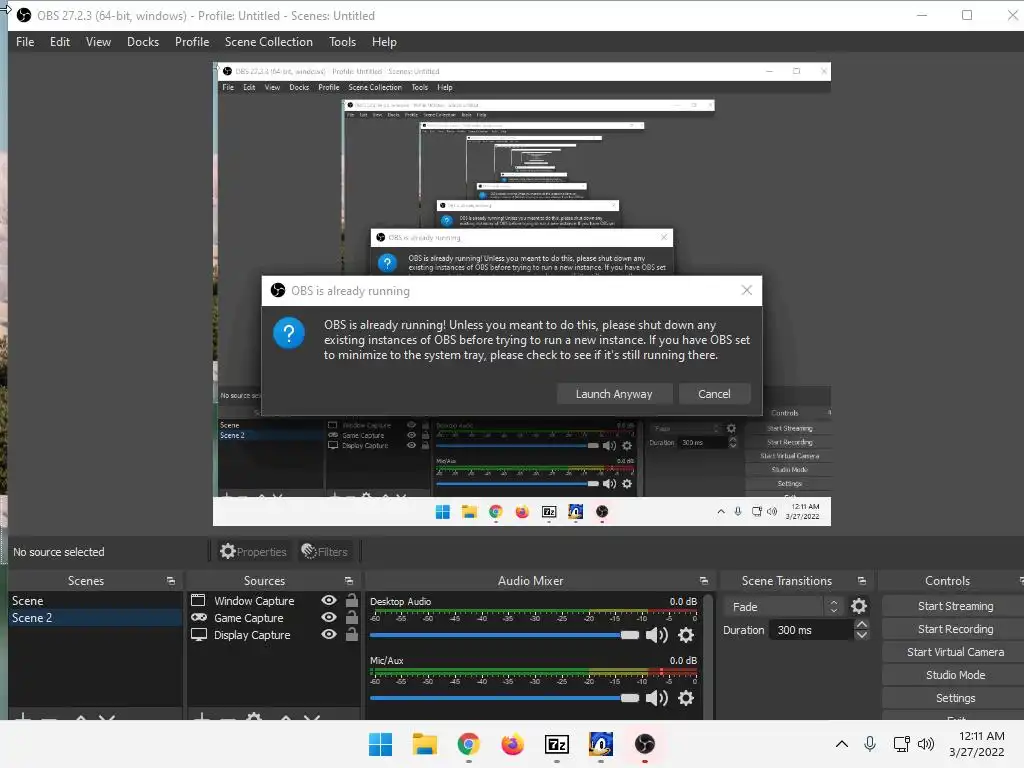
Task: Open the taskbar clock showing 12:11 AM
Action: 977,744
